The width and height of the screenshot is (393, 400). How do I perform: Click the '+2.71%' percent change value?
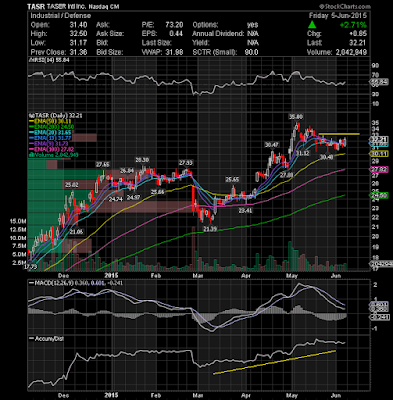tap(353, 25)
